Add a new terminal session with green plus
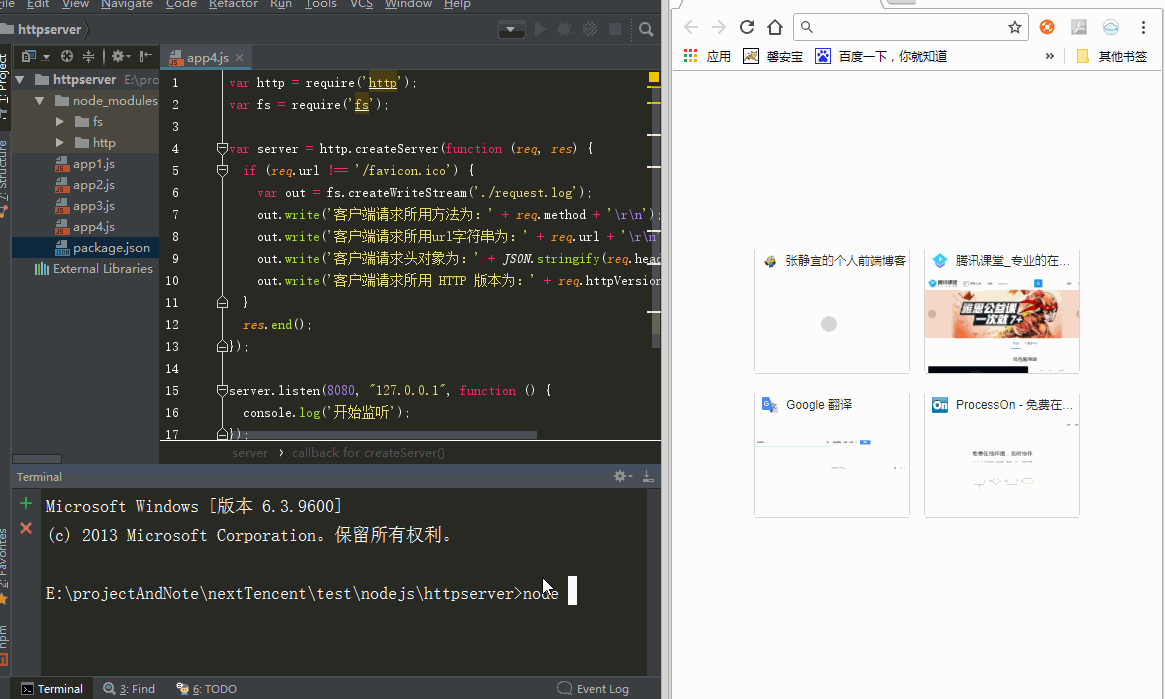1165x699 pixels. point(26,504)
